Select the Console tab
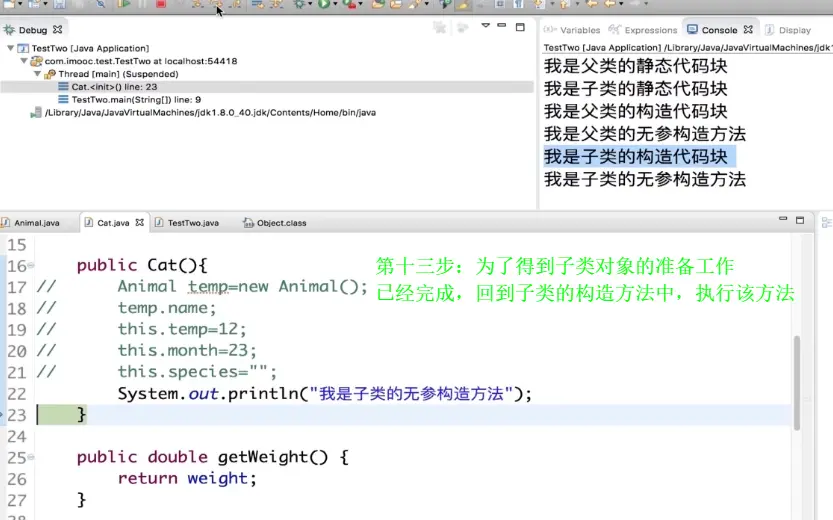The width and height of the screenshot is (833, 520). tap(719, 30)
